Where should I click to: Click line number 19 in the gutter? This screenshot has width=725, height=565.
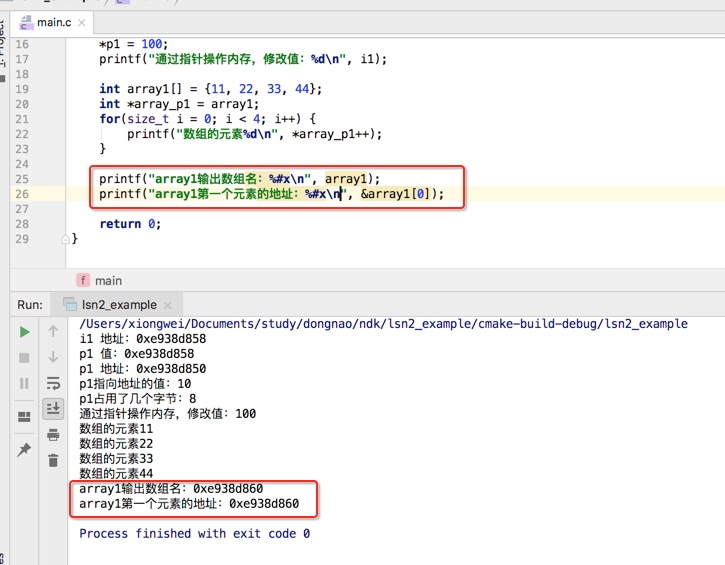click(x=22, y=89)
